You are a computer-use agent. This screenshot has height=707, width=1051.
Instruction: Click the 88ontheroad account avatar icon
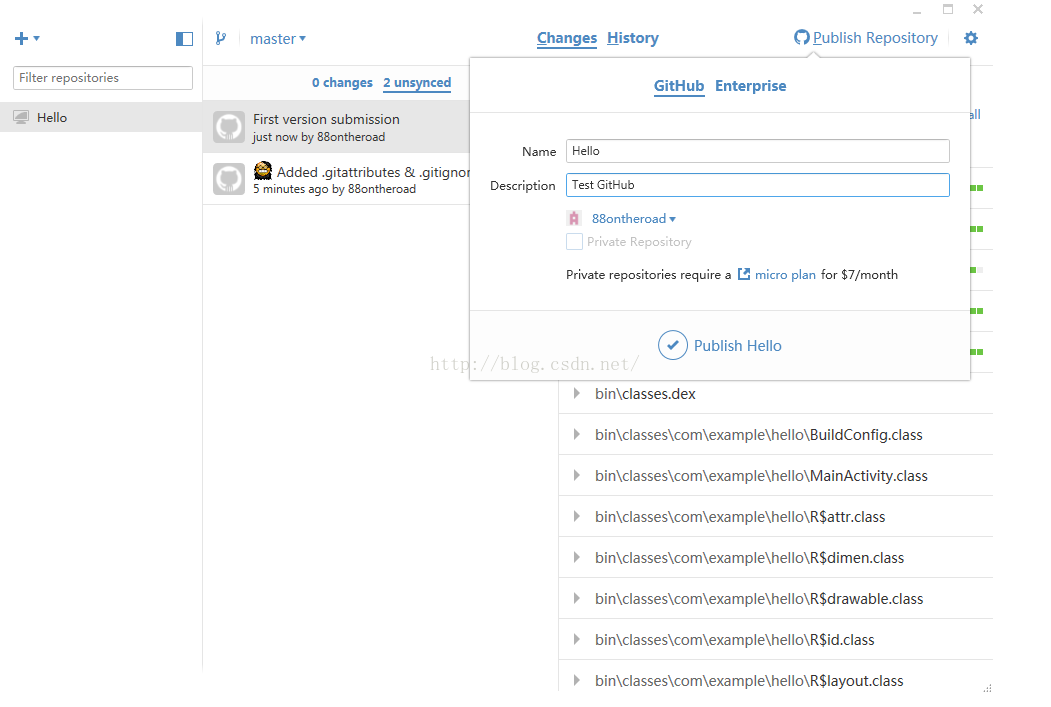574,218
